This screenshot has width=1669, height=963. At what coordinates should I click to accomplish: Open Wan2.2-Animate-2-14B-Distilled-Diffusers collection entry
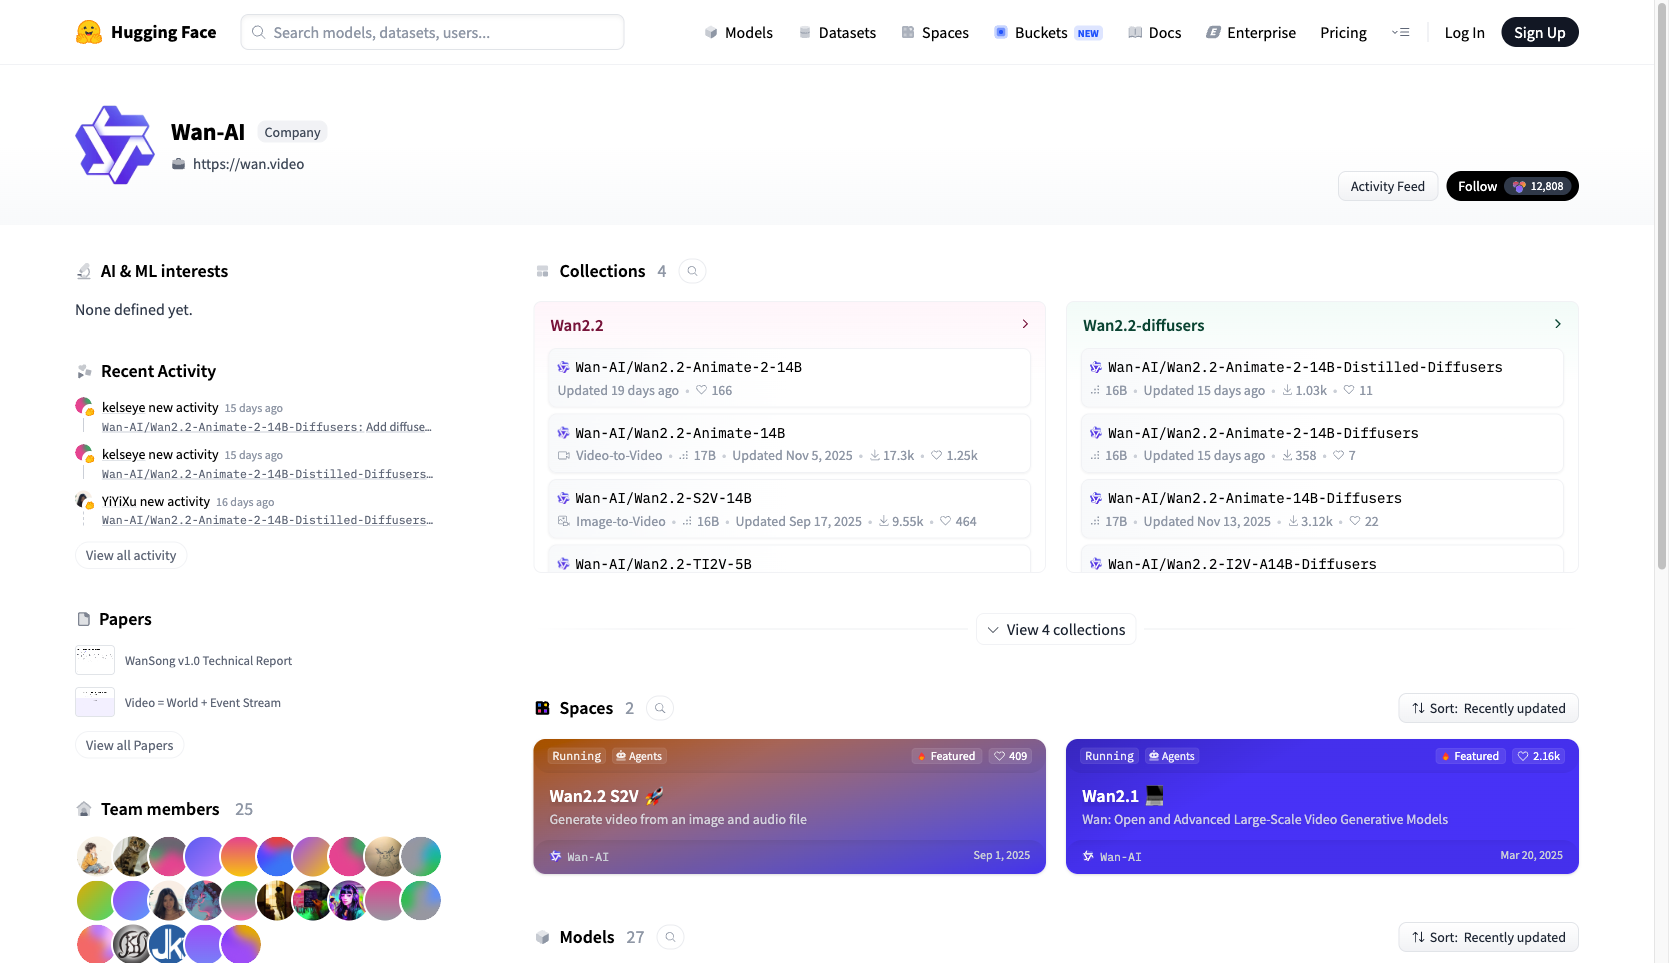[1322, 378]
